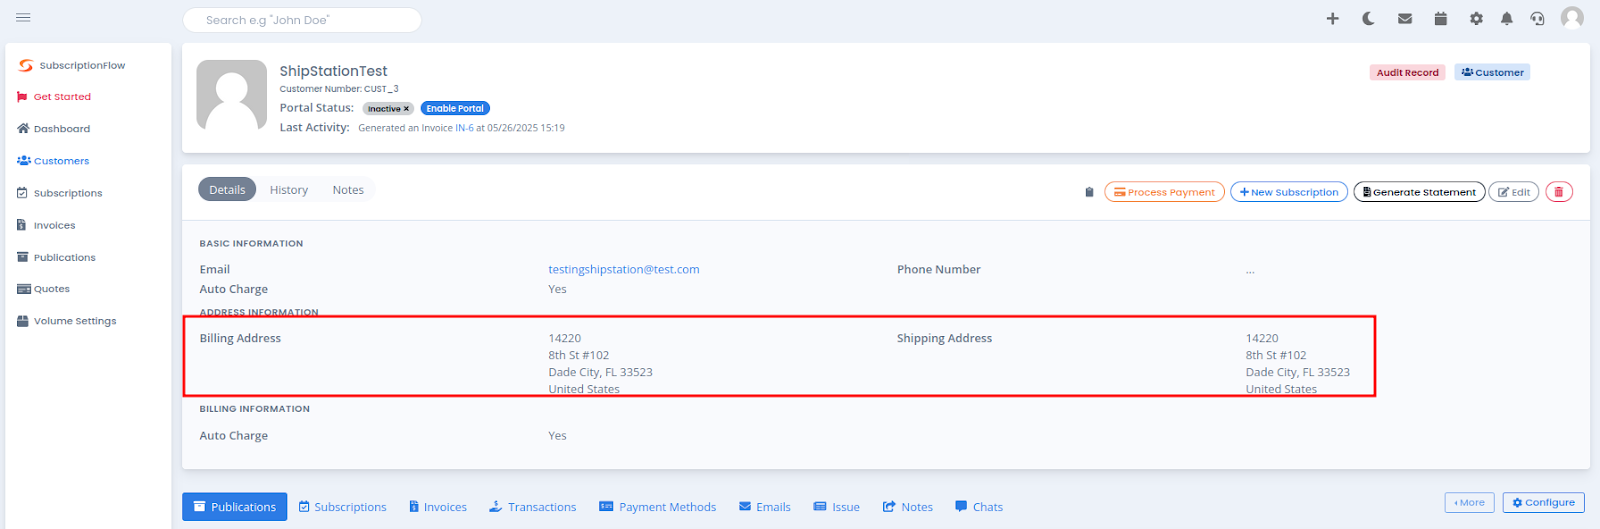This screenshot has width=1600, height=529.
Task: Open Subscriptions in sidebar
Action: pos(60,193)
